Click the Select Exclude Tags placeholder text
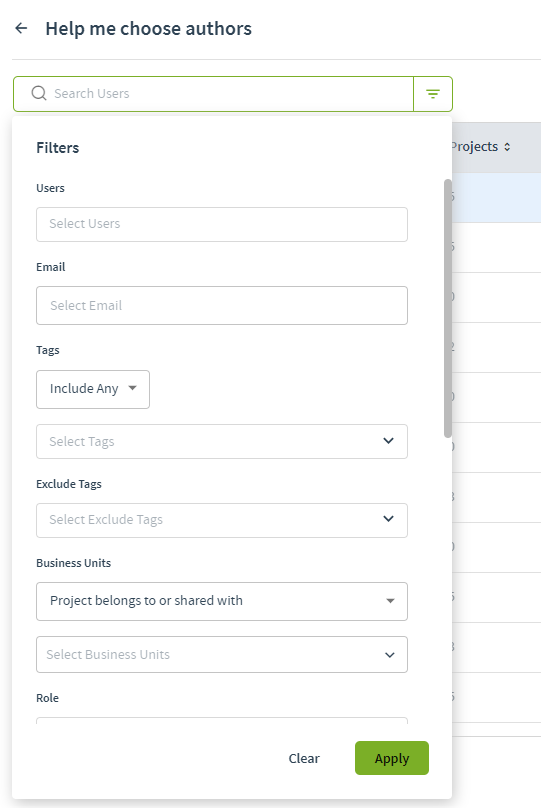Image resolution: width=541 pixels, height=808 pixels. coord(106,519)
